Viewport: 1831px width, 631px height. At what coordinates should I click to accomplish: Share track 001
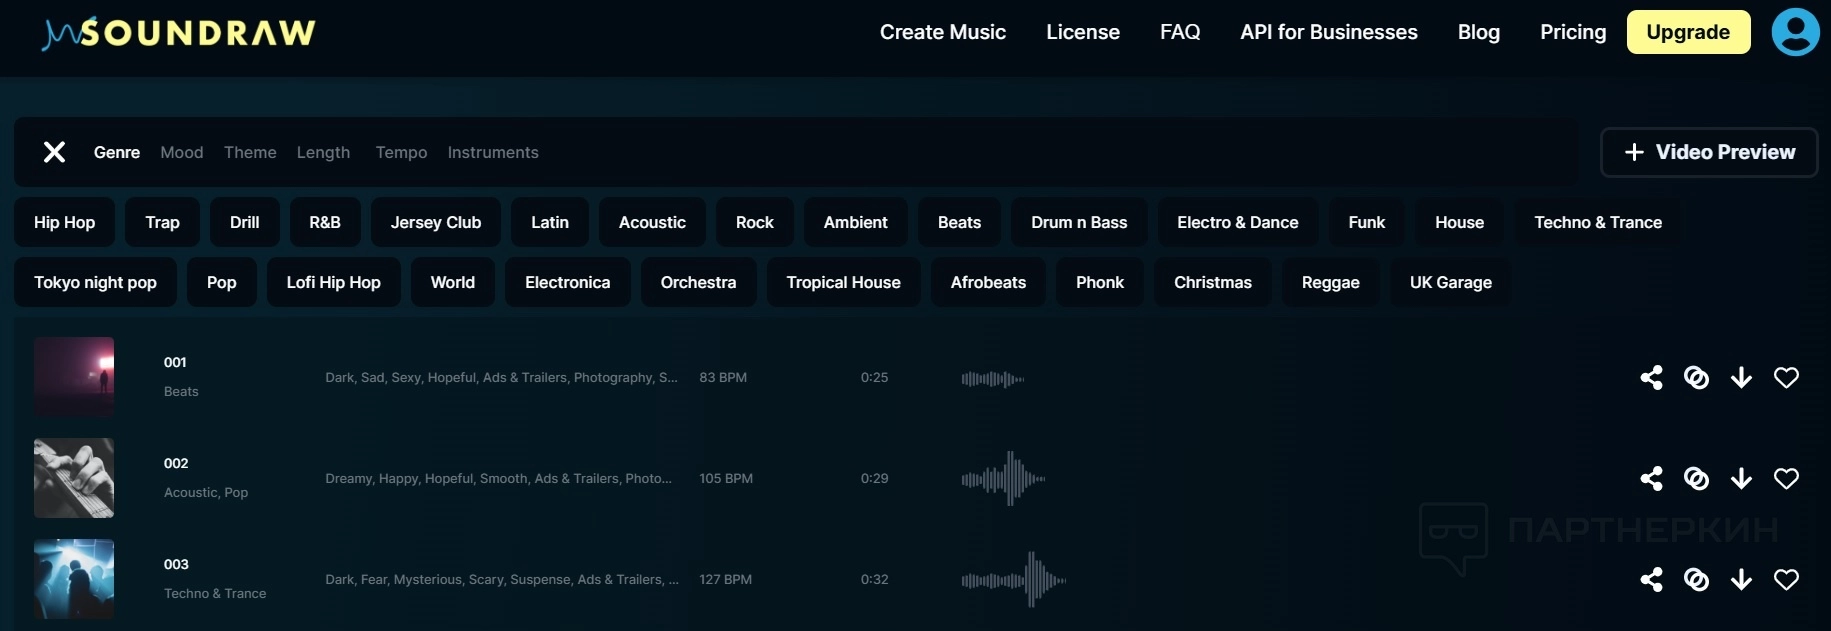tap(1651, 377)
